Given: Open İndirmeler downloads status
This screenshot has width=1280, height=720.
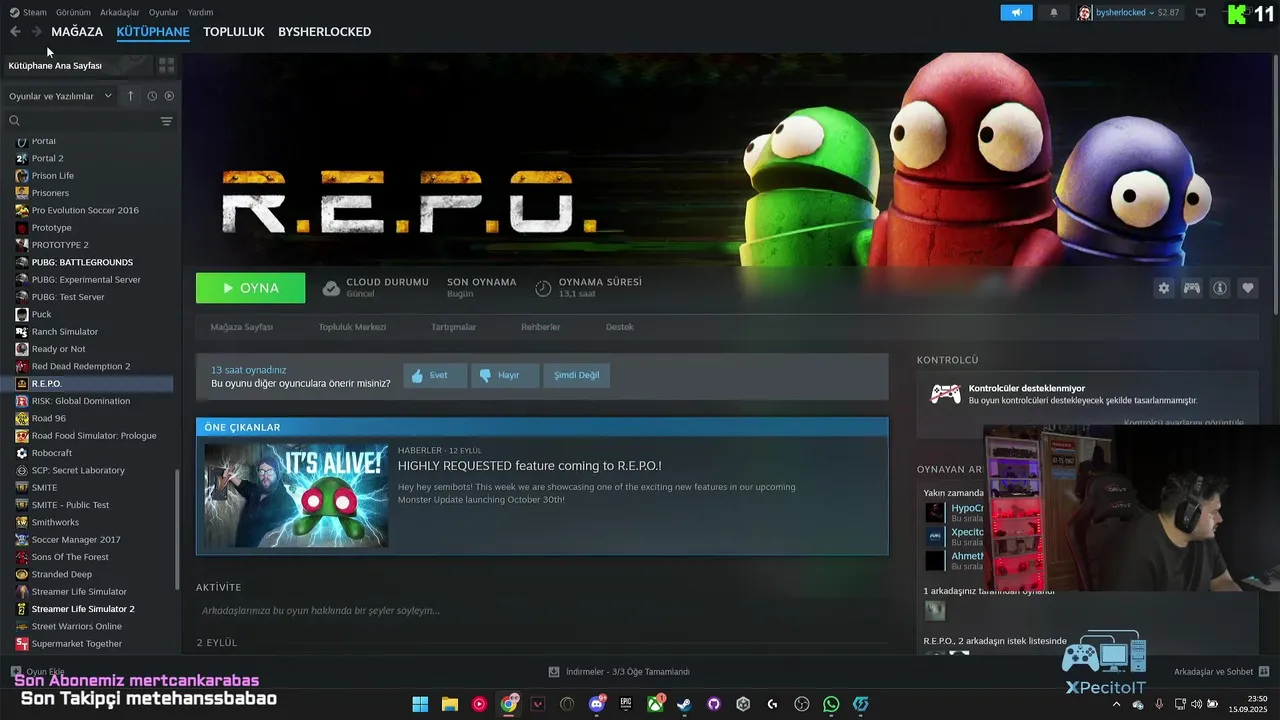Looking at the screenshot, I should click(619, 672).
